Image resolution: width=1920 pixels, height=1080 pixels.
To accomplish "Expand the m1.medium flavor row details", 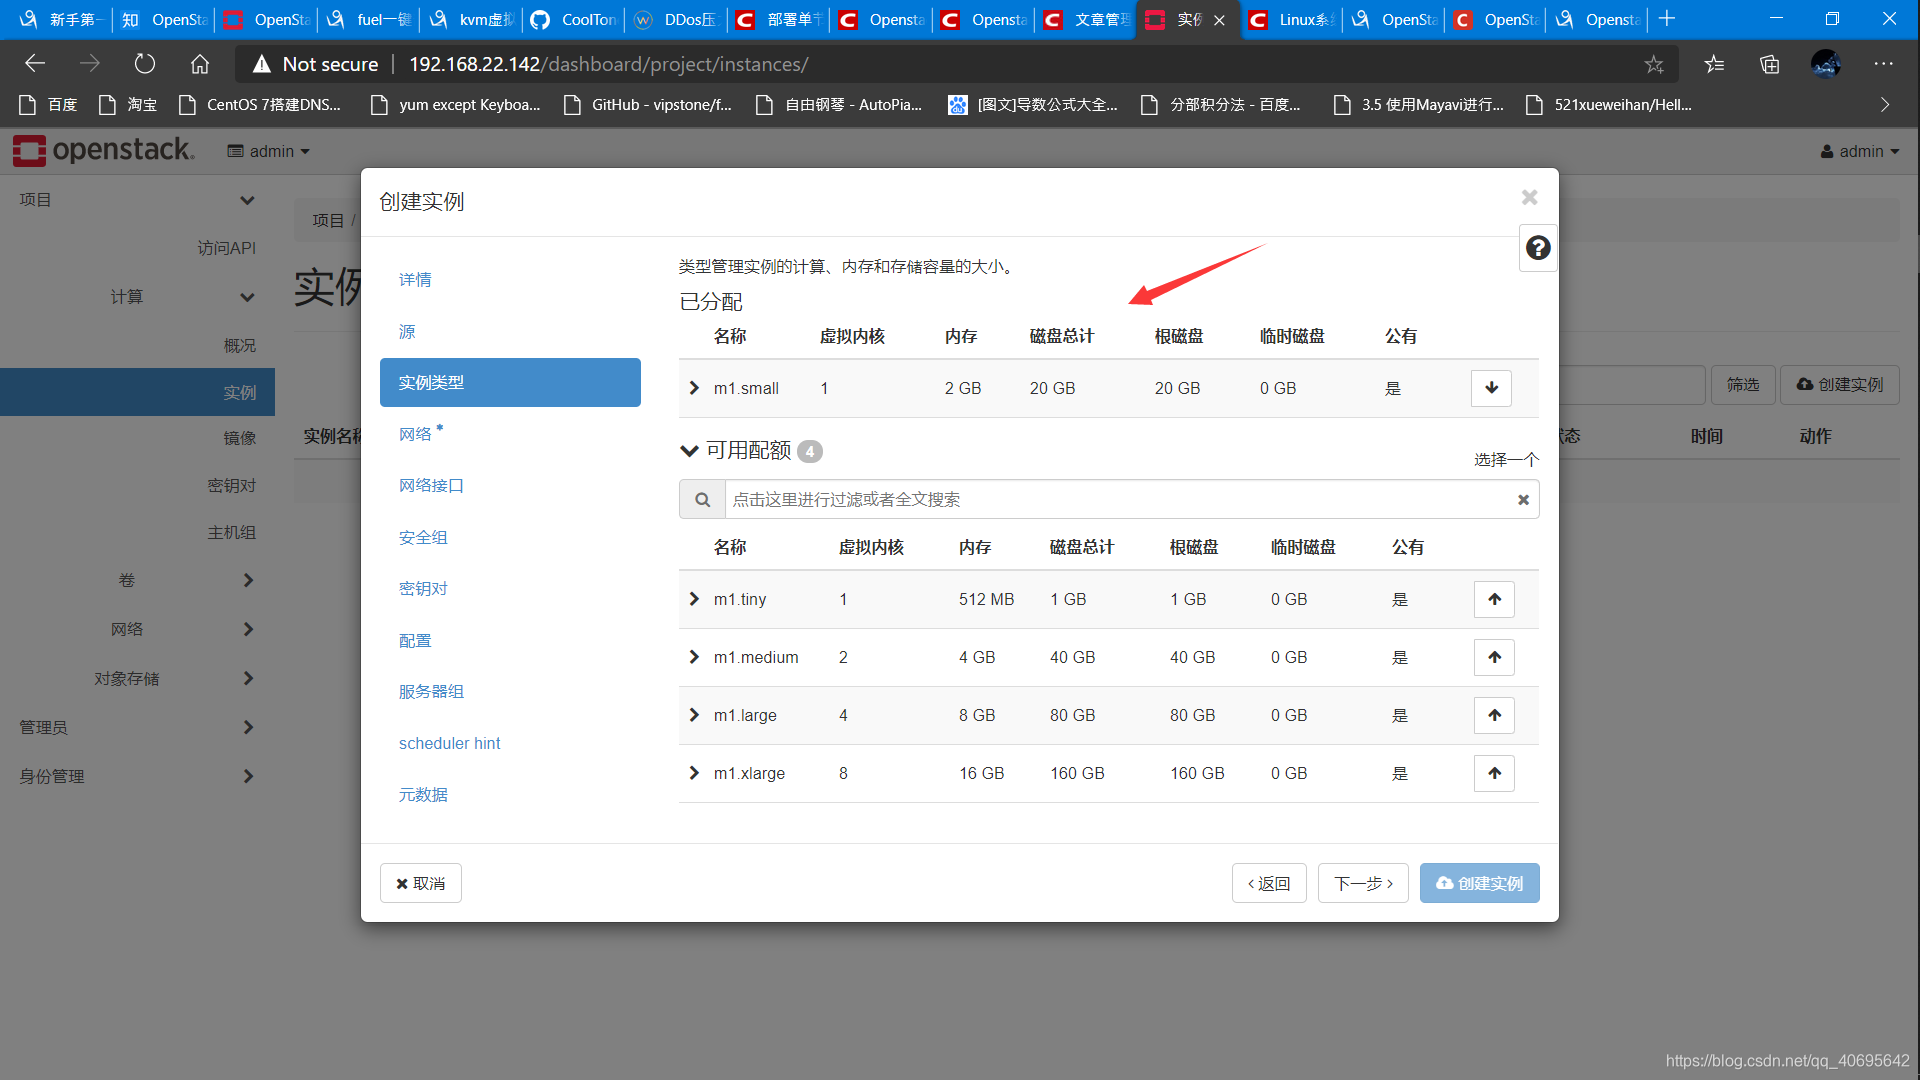I will point(694,657).
